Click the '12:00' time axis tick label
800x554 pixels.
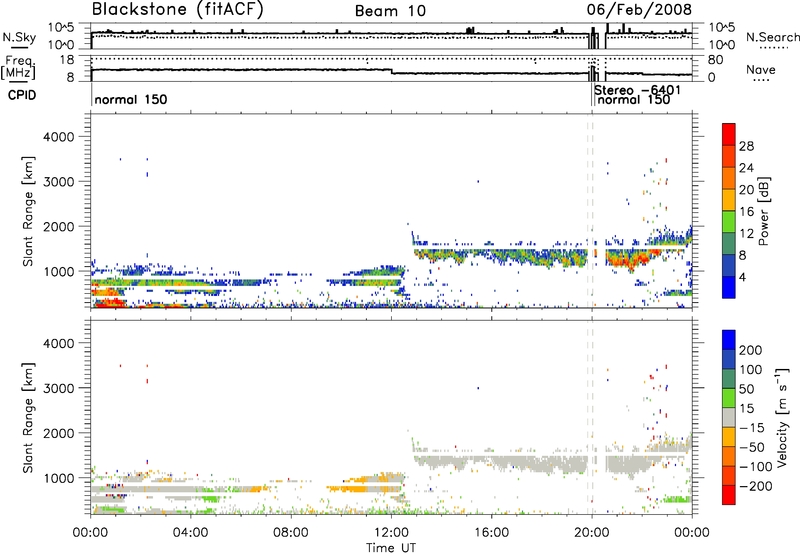391,533
